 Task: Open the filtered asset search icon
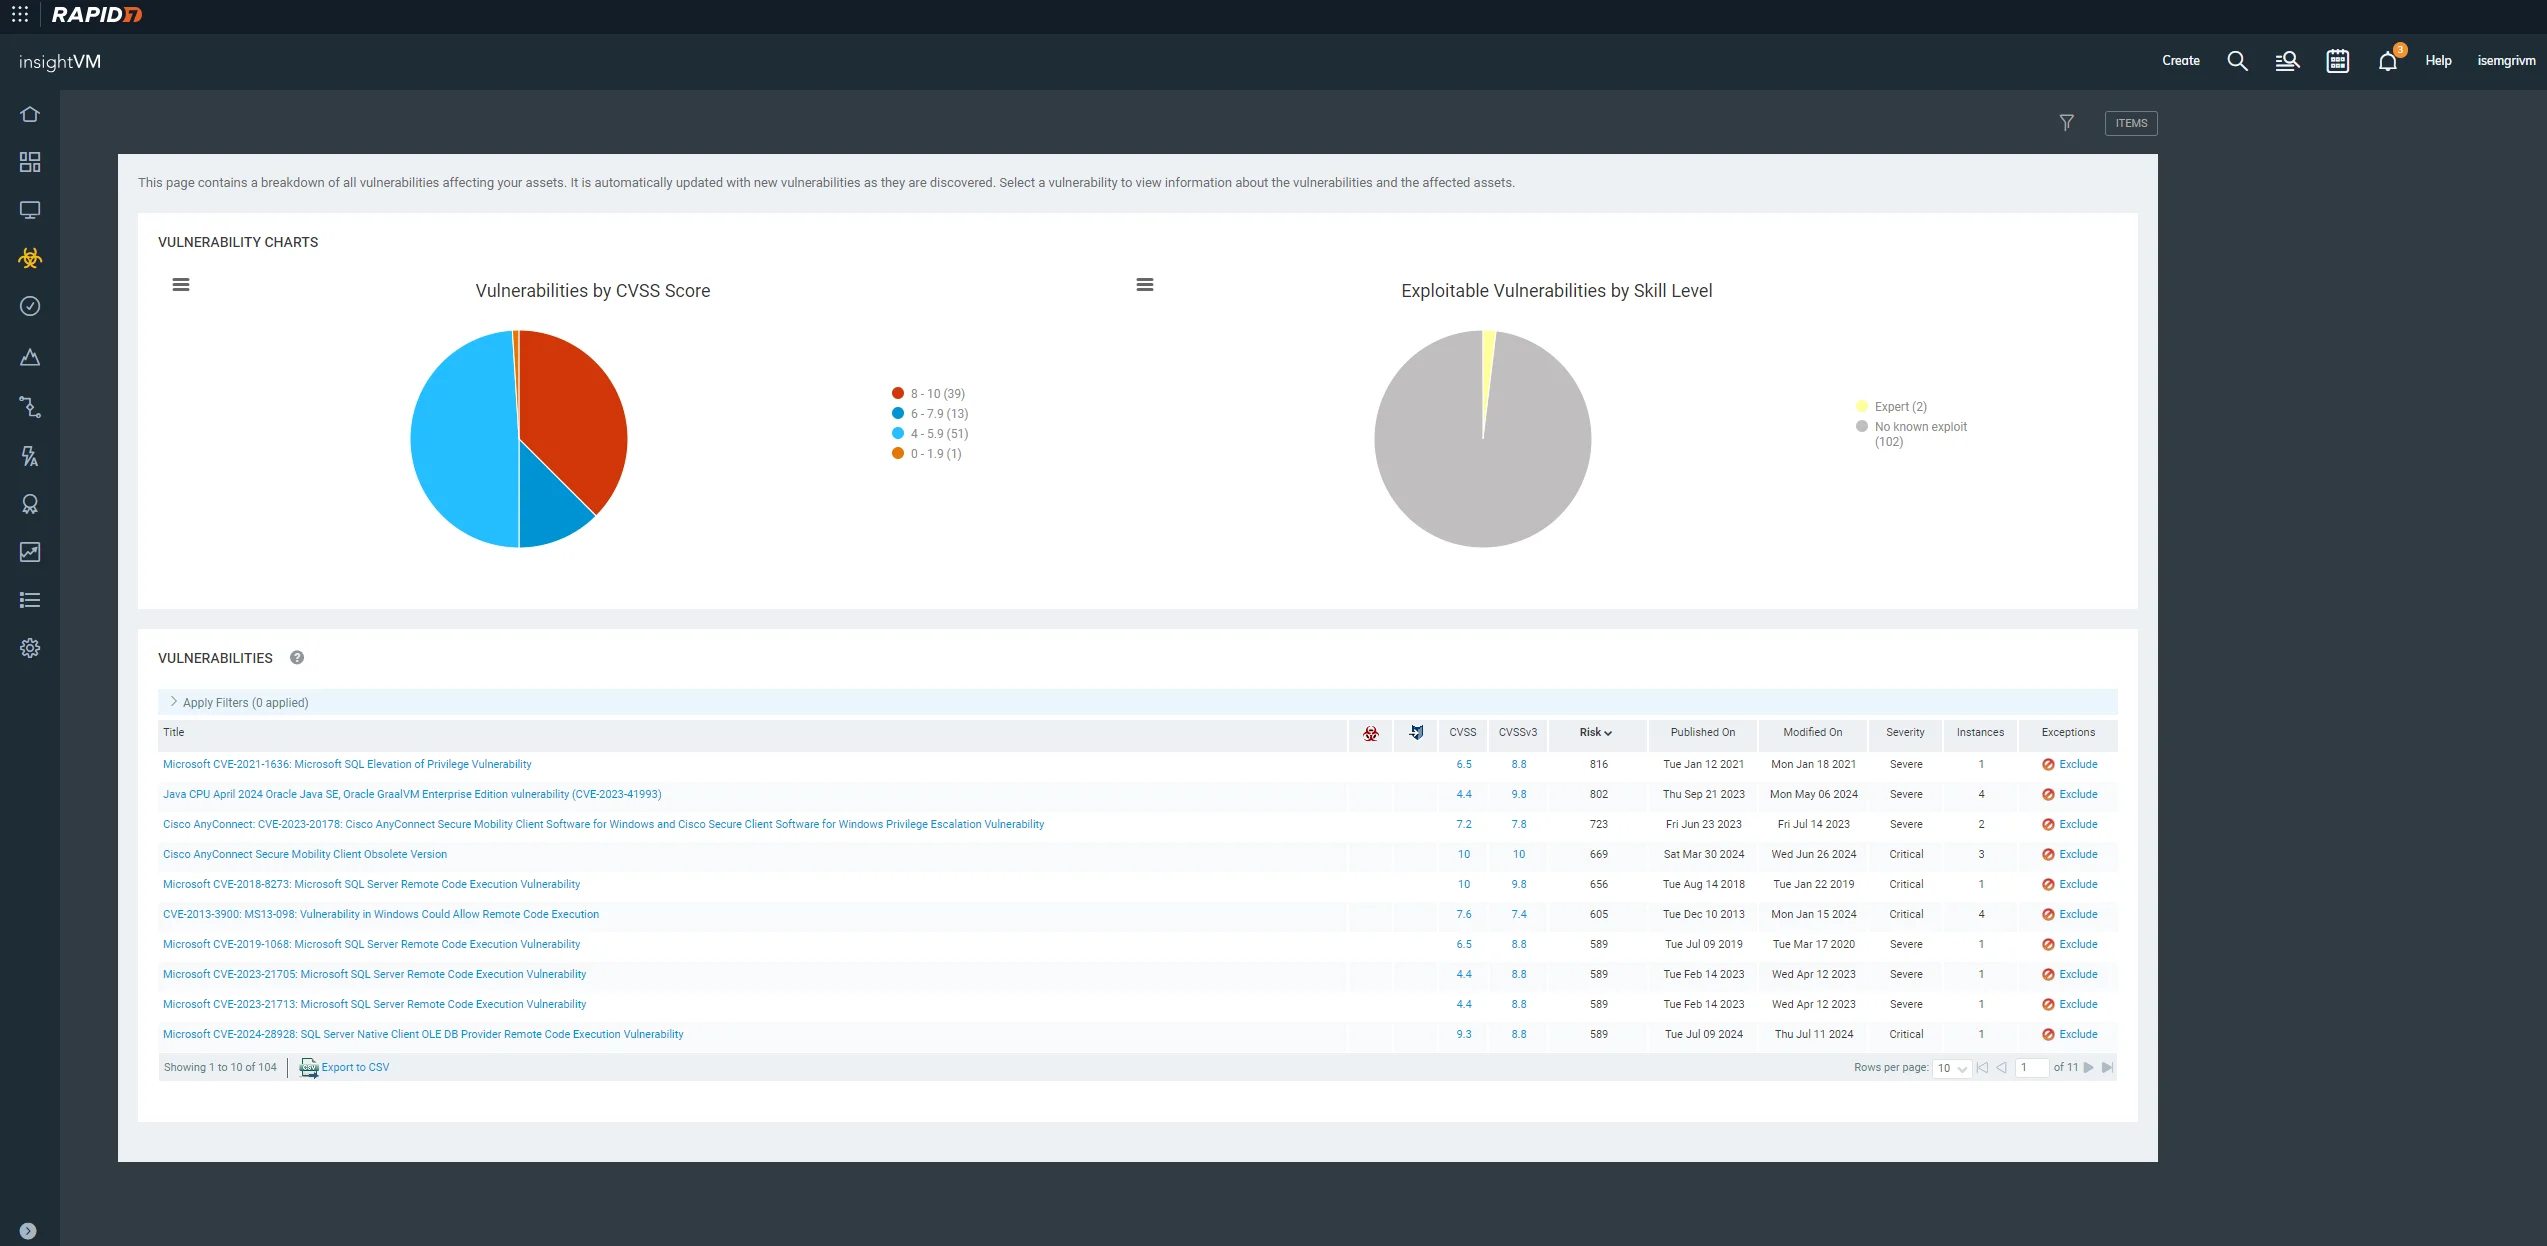coord(2287,61)
